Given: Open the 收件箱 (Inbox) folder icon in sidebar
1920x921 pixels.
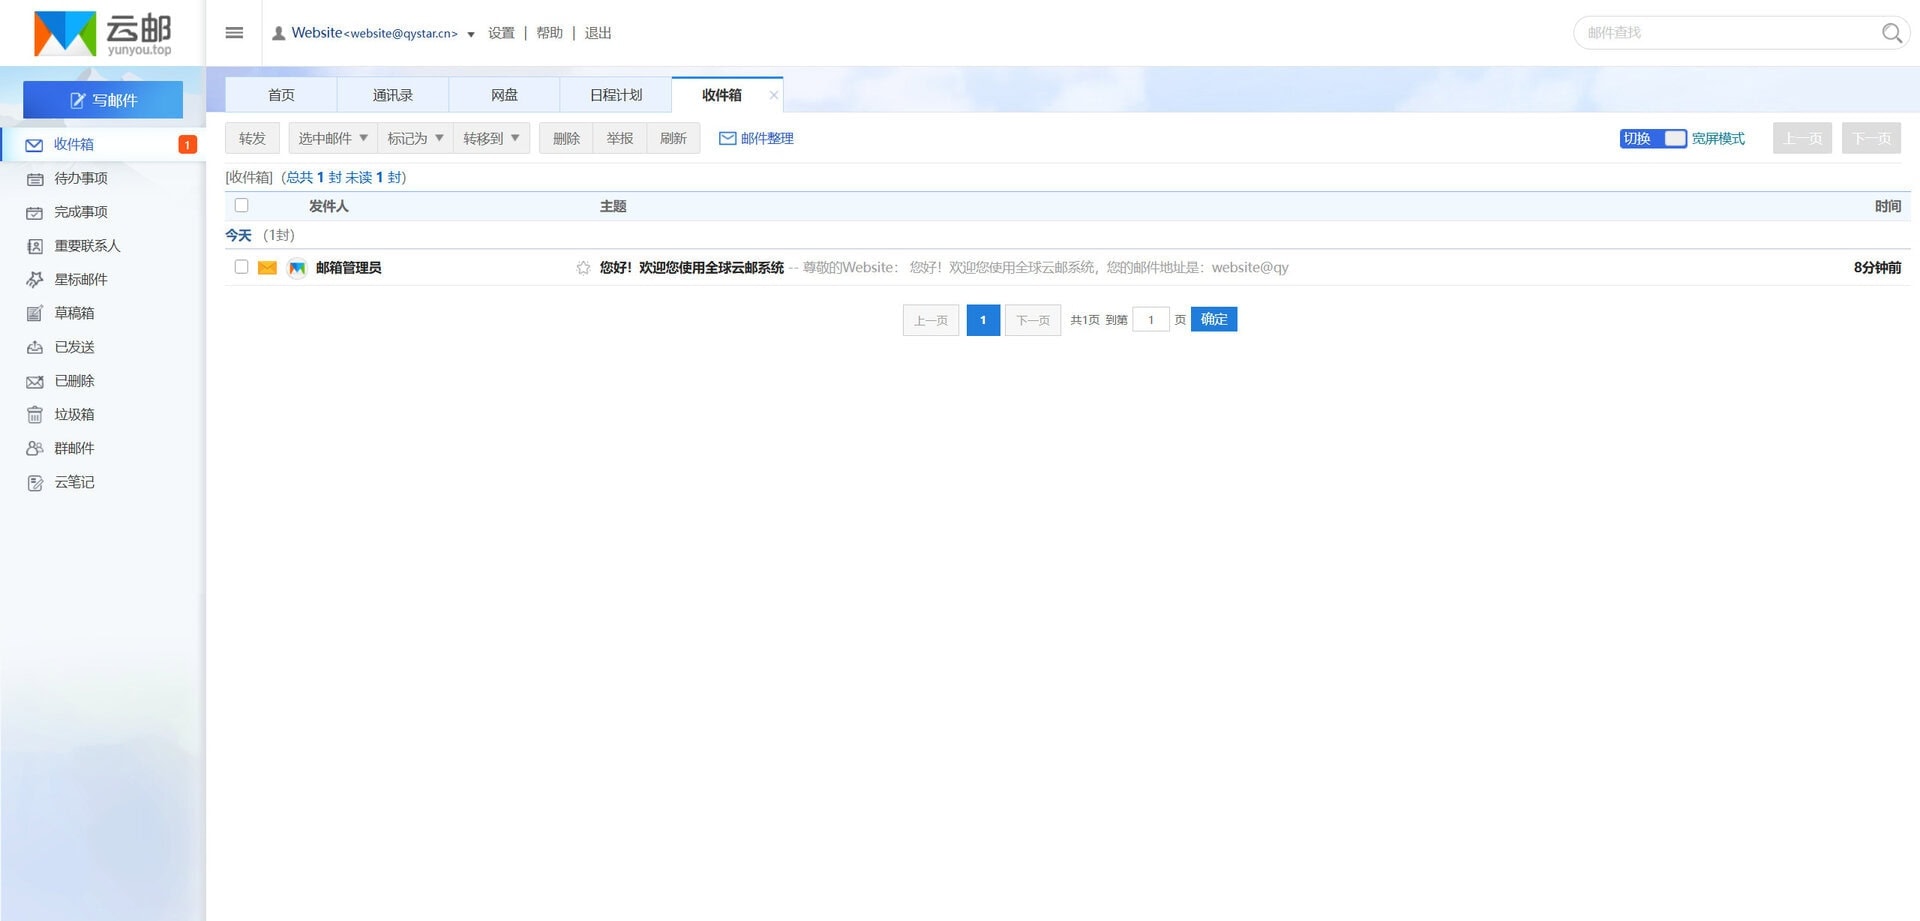Looking at the screenshot, I should pyautogui.click(x=34, y=144).
